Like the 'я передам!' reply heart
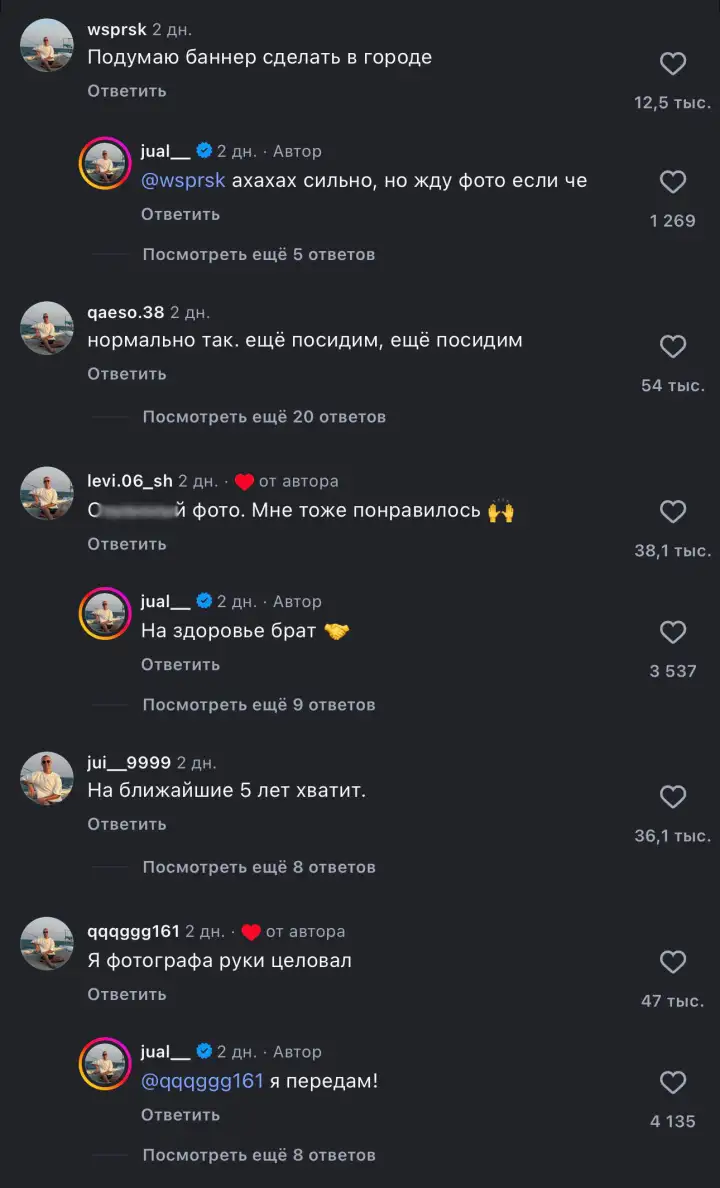Image resolution: width=720 pixels, height=1188 pixels. pyautogui.click(x=673, y=1083)
